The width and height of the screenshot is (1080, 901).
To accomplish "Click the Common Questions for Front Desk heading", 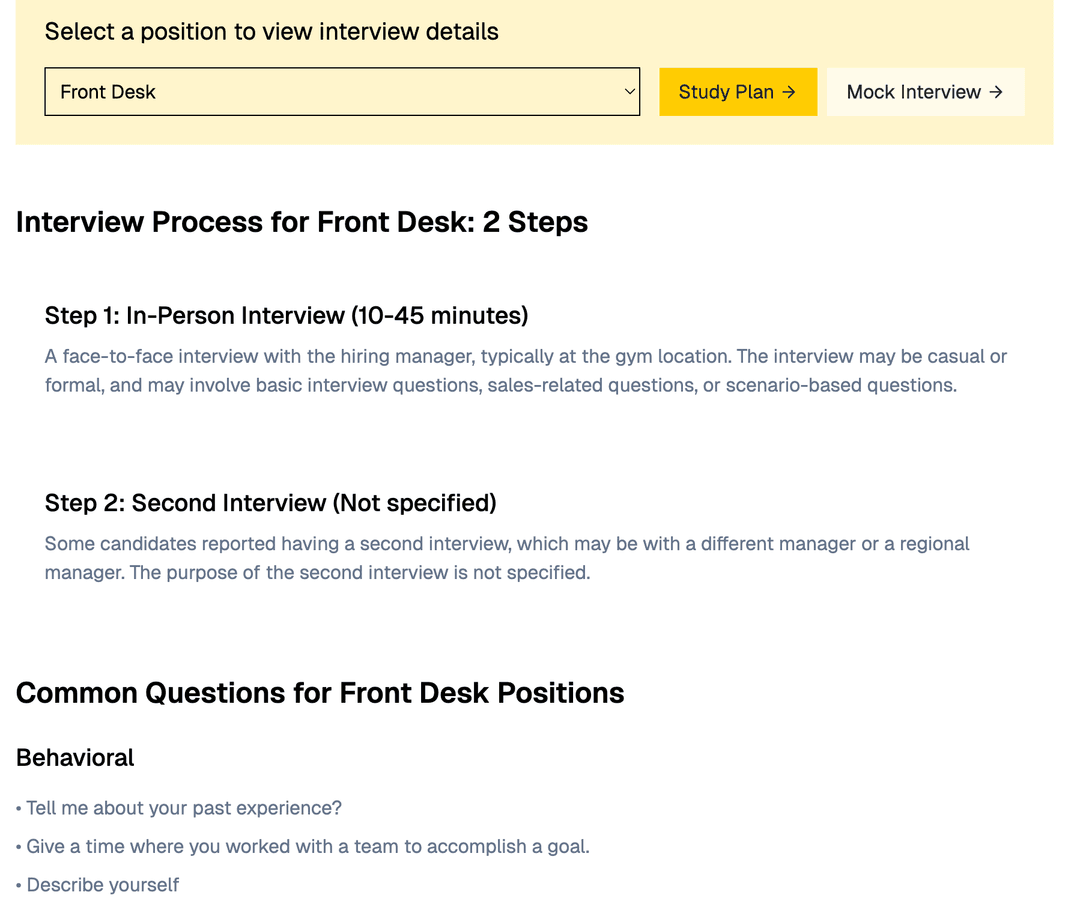I will [x=320, y=693].
